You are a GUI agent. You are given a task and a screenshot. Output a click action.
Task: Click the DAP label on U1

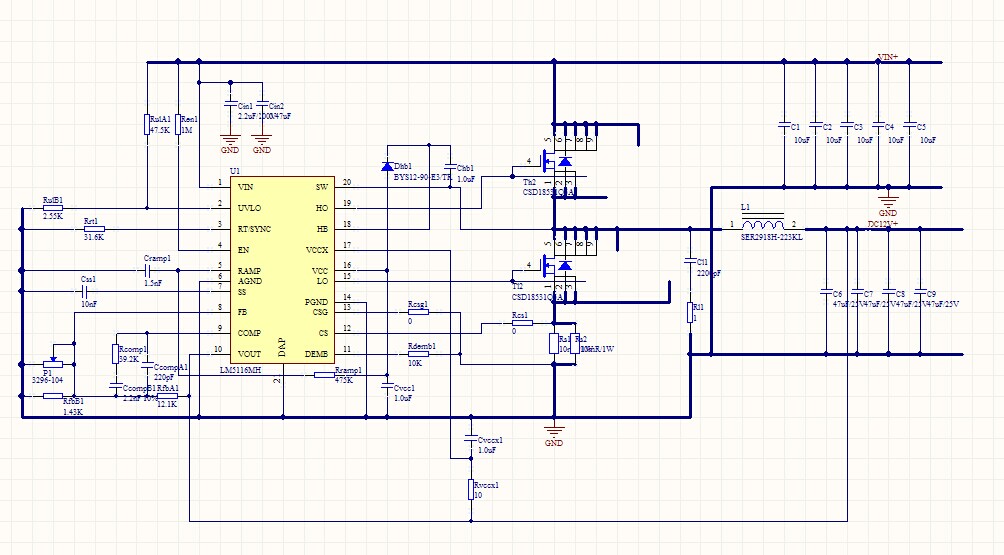click(282, 348)
